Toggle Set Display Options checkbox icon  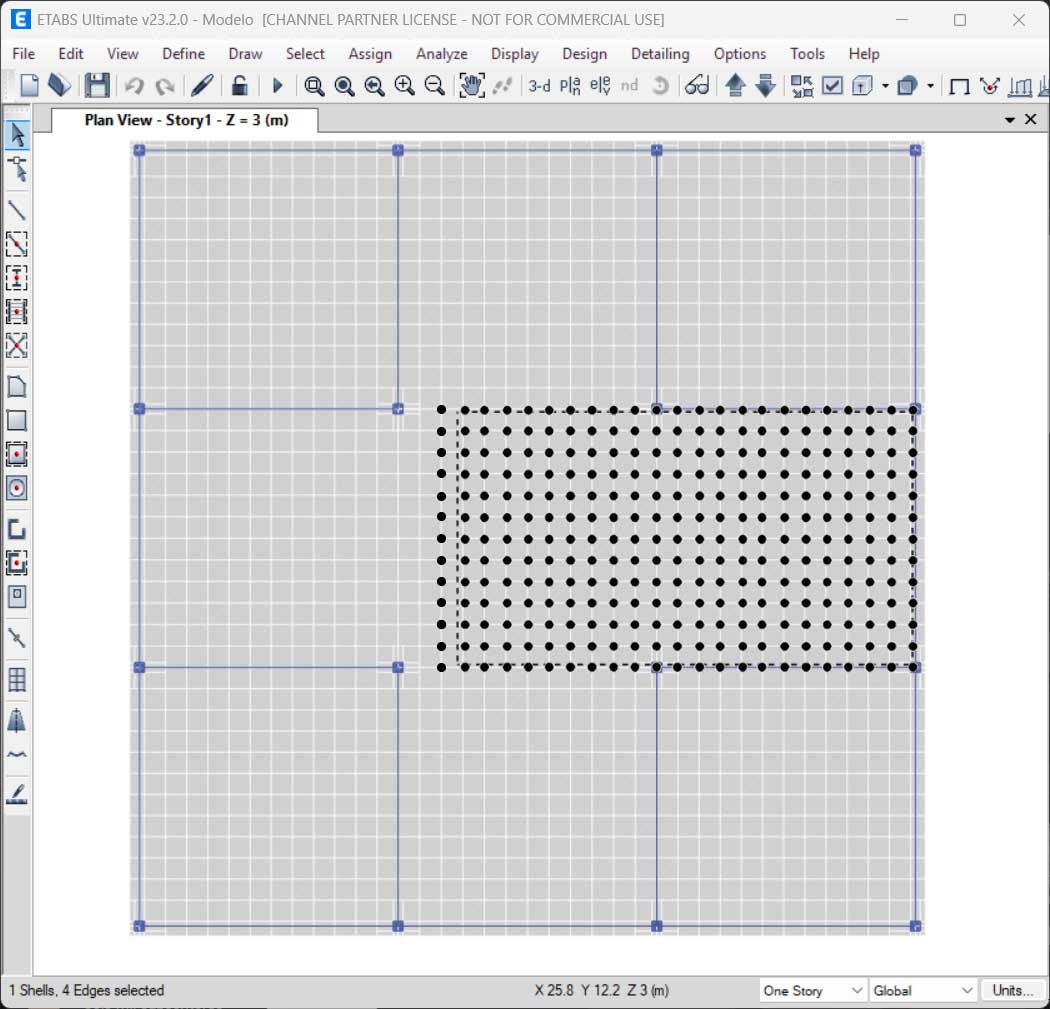tap(832, 86)
